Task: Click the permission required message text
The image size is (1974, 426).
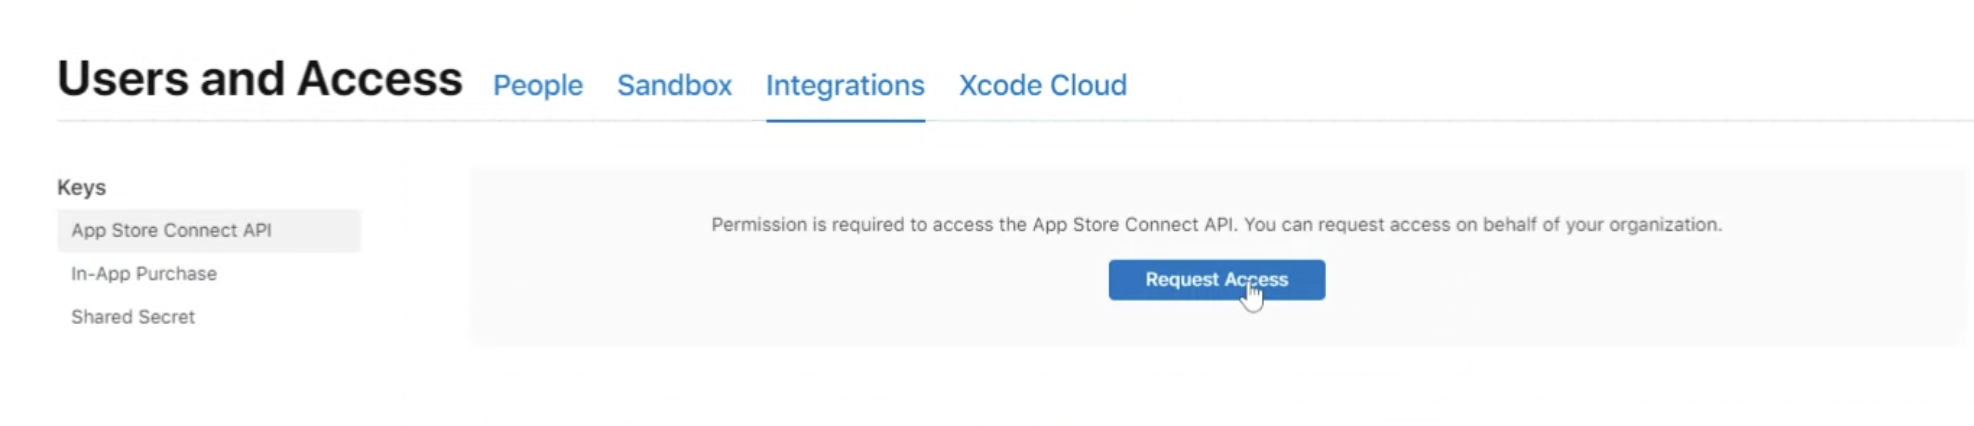Action: 1216,225
